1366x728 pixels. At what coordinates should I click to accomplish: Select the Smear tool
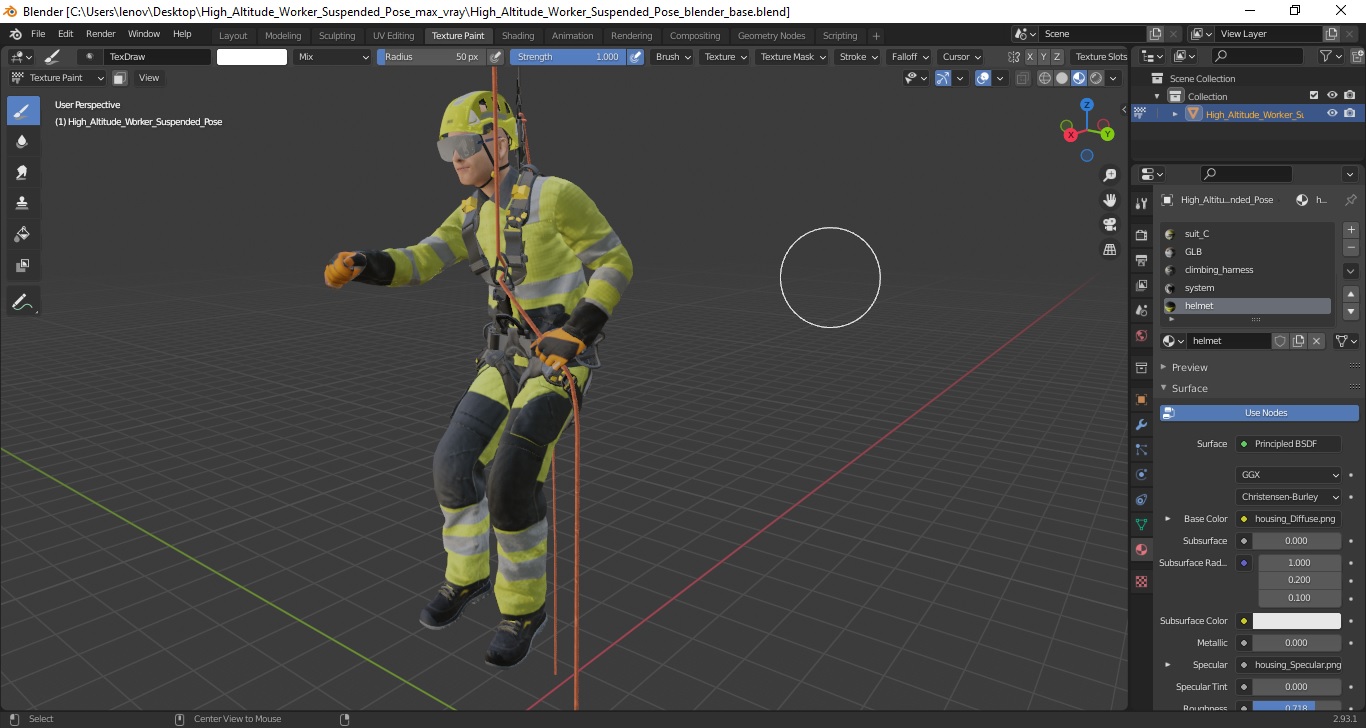point(23,172)
